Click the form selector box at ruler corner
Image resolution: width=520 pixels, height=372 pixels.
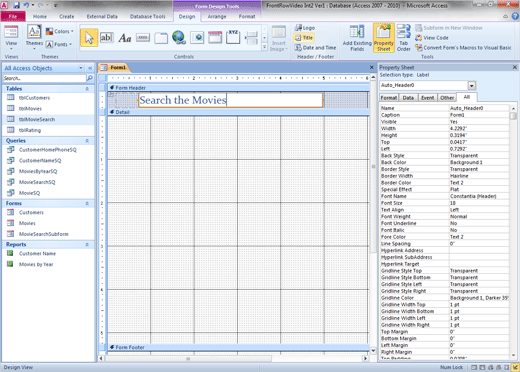[x=102, y=78]
